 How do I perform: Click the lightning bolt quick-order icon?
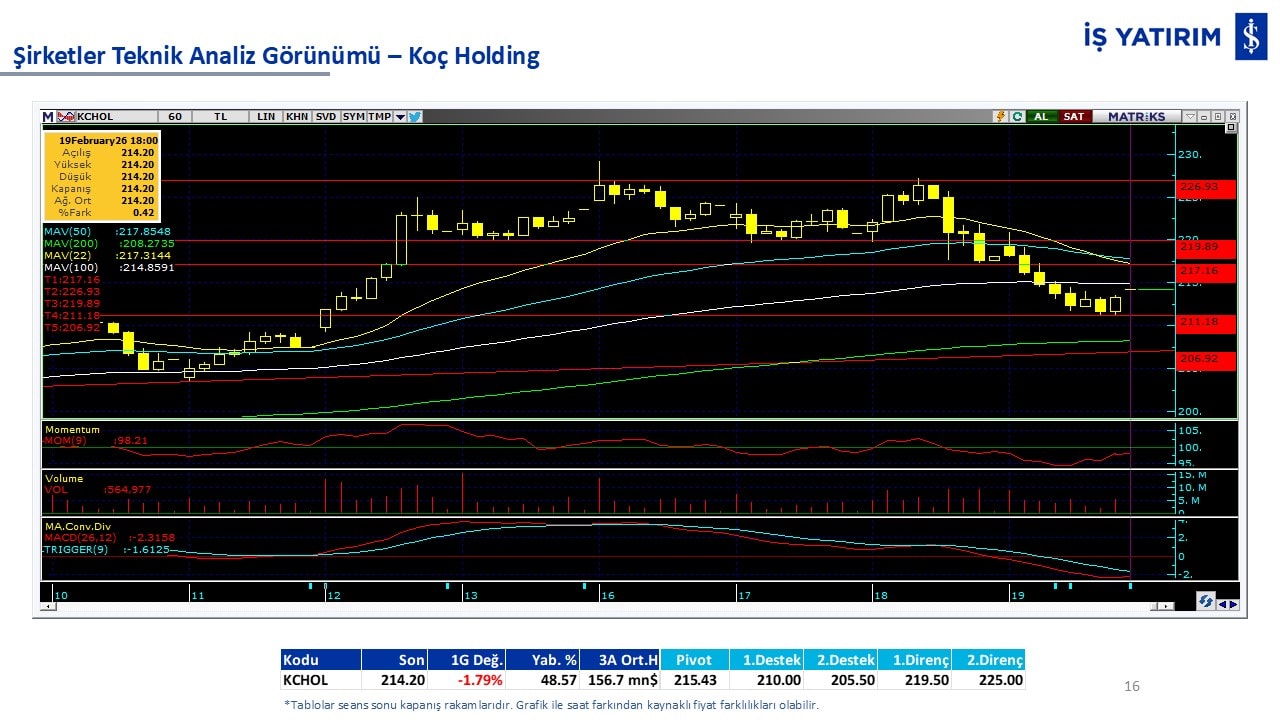[999, 117]
